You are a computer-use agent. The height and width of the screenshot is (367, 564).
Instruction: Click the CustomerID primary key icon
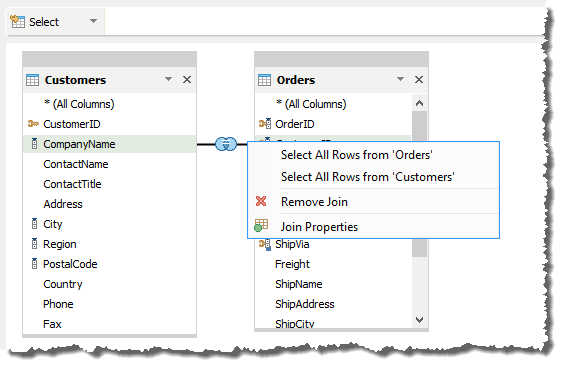coord(33,124)
